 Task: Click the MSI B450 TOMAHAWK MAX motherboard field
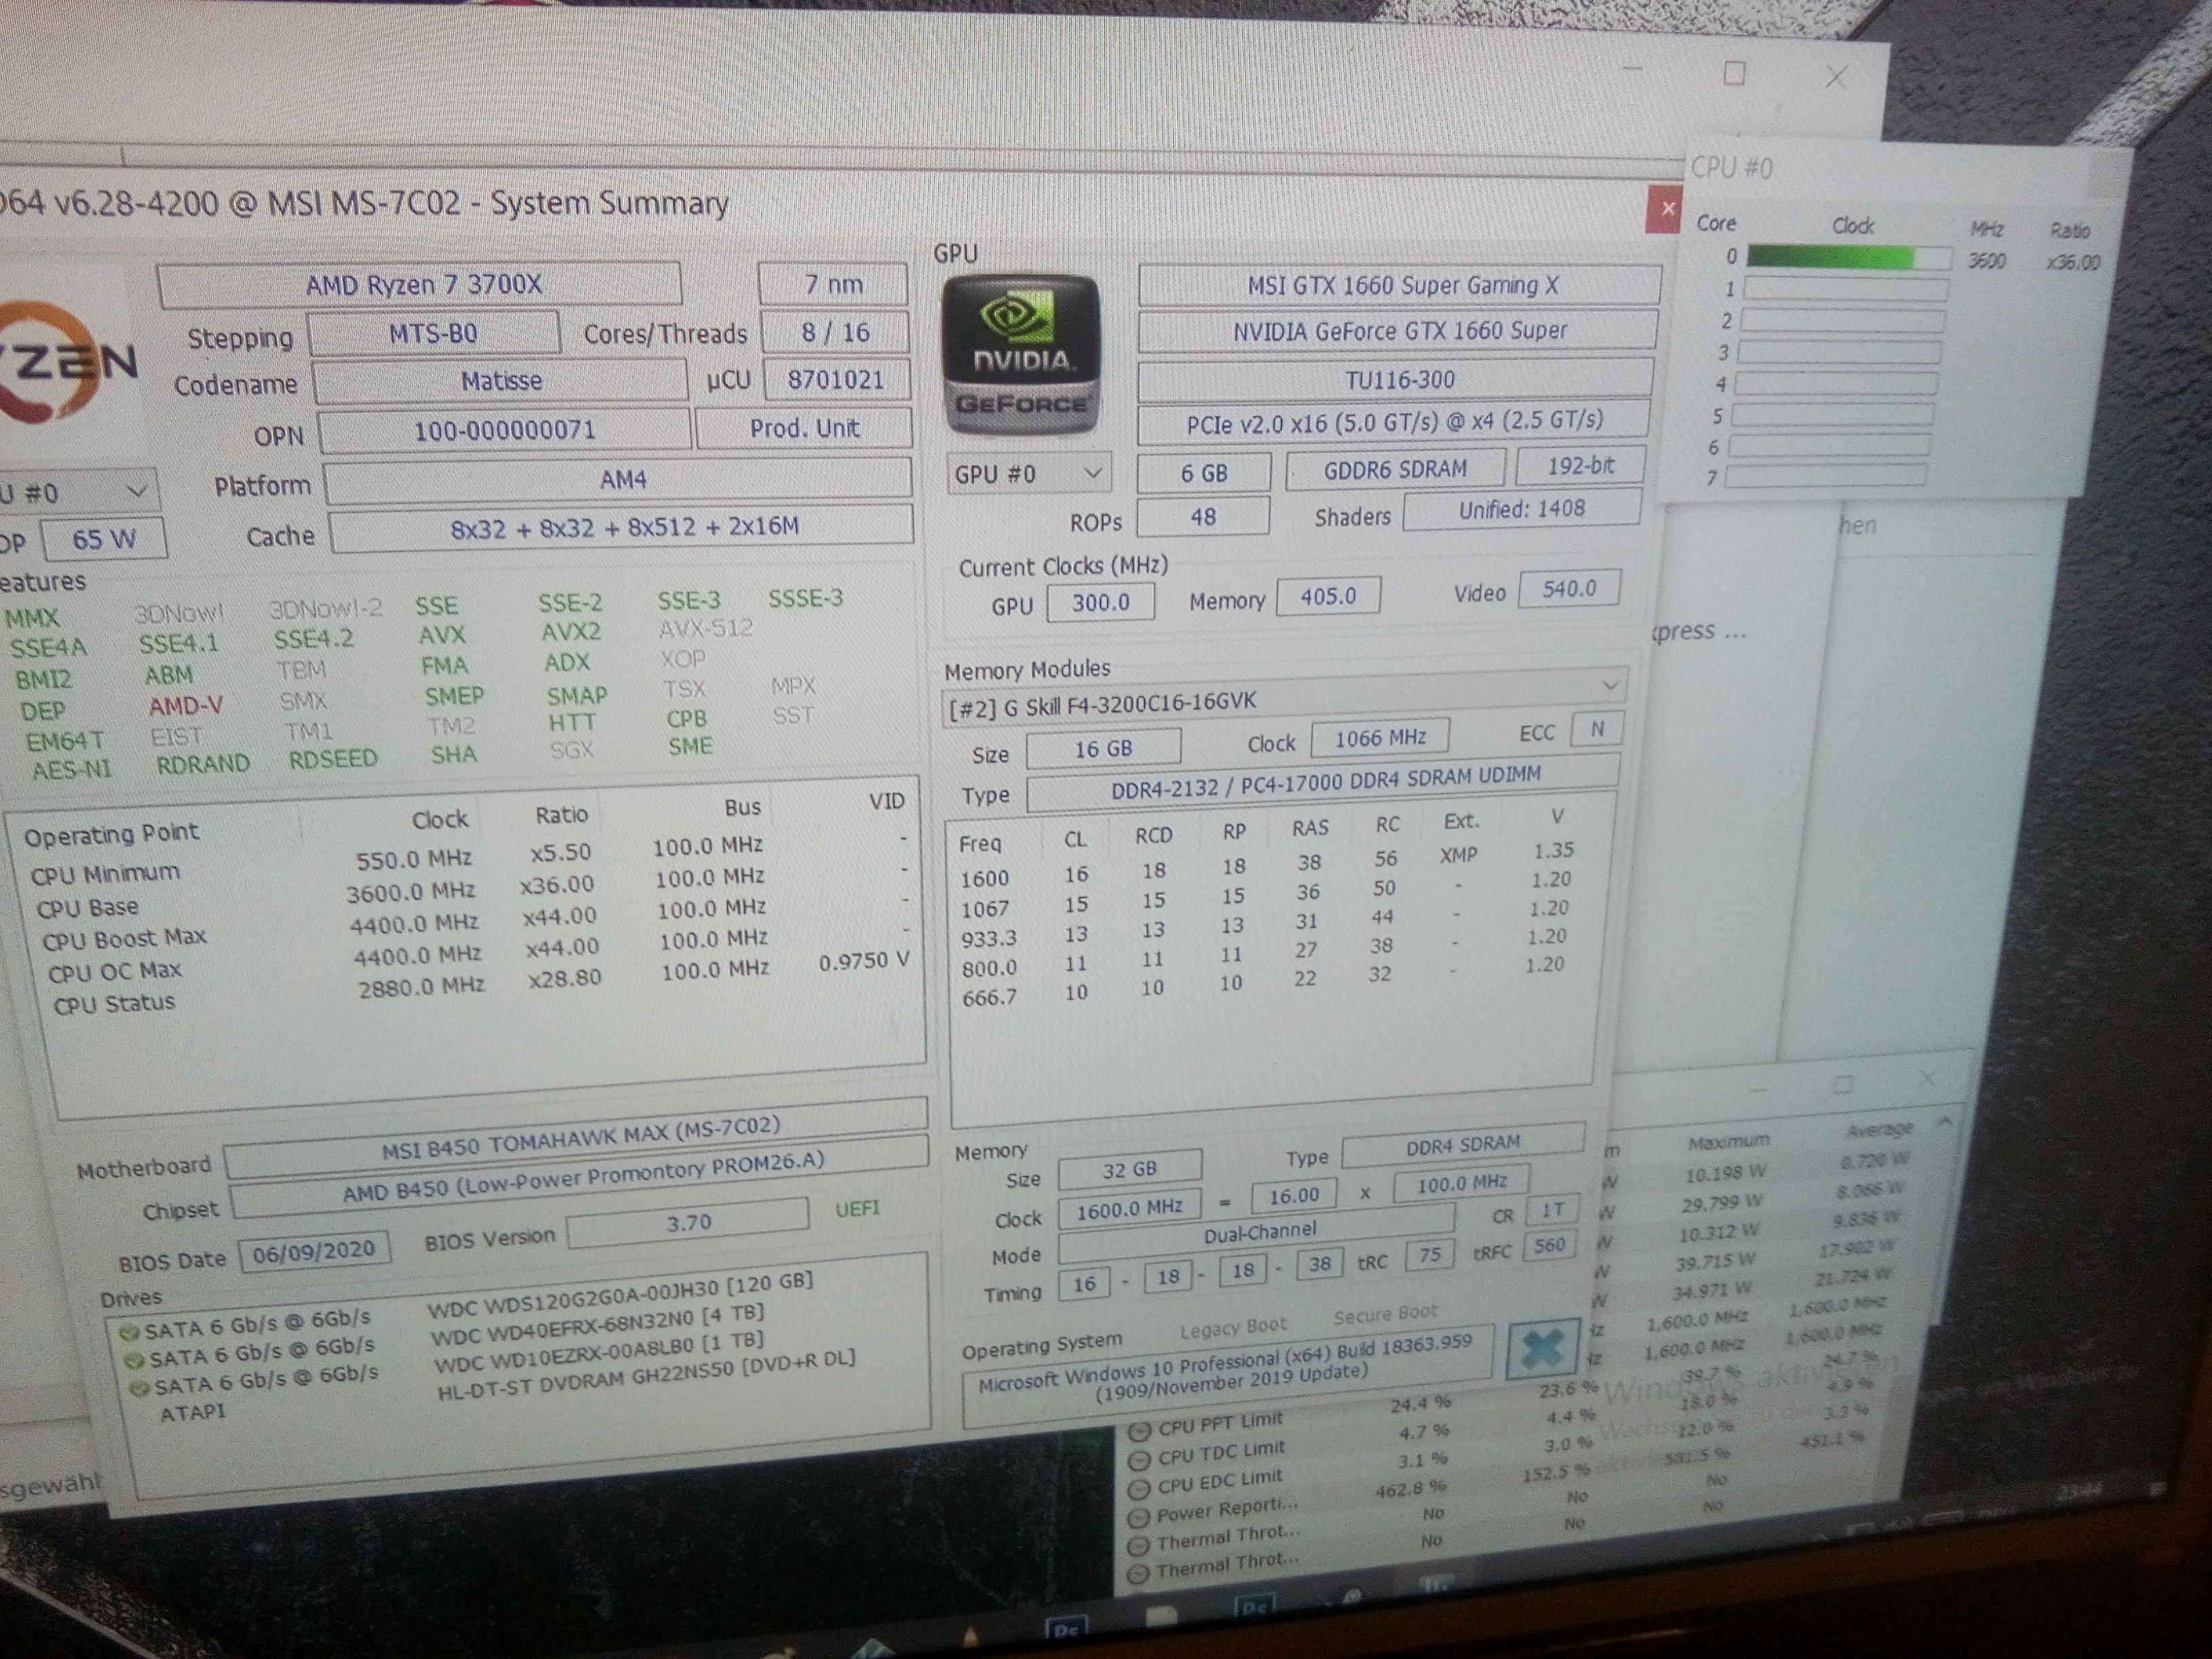(x=578, y=1140)
